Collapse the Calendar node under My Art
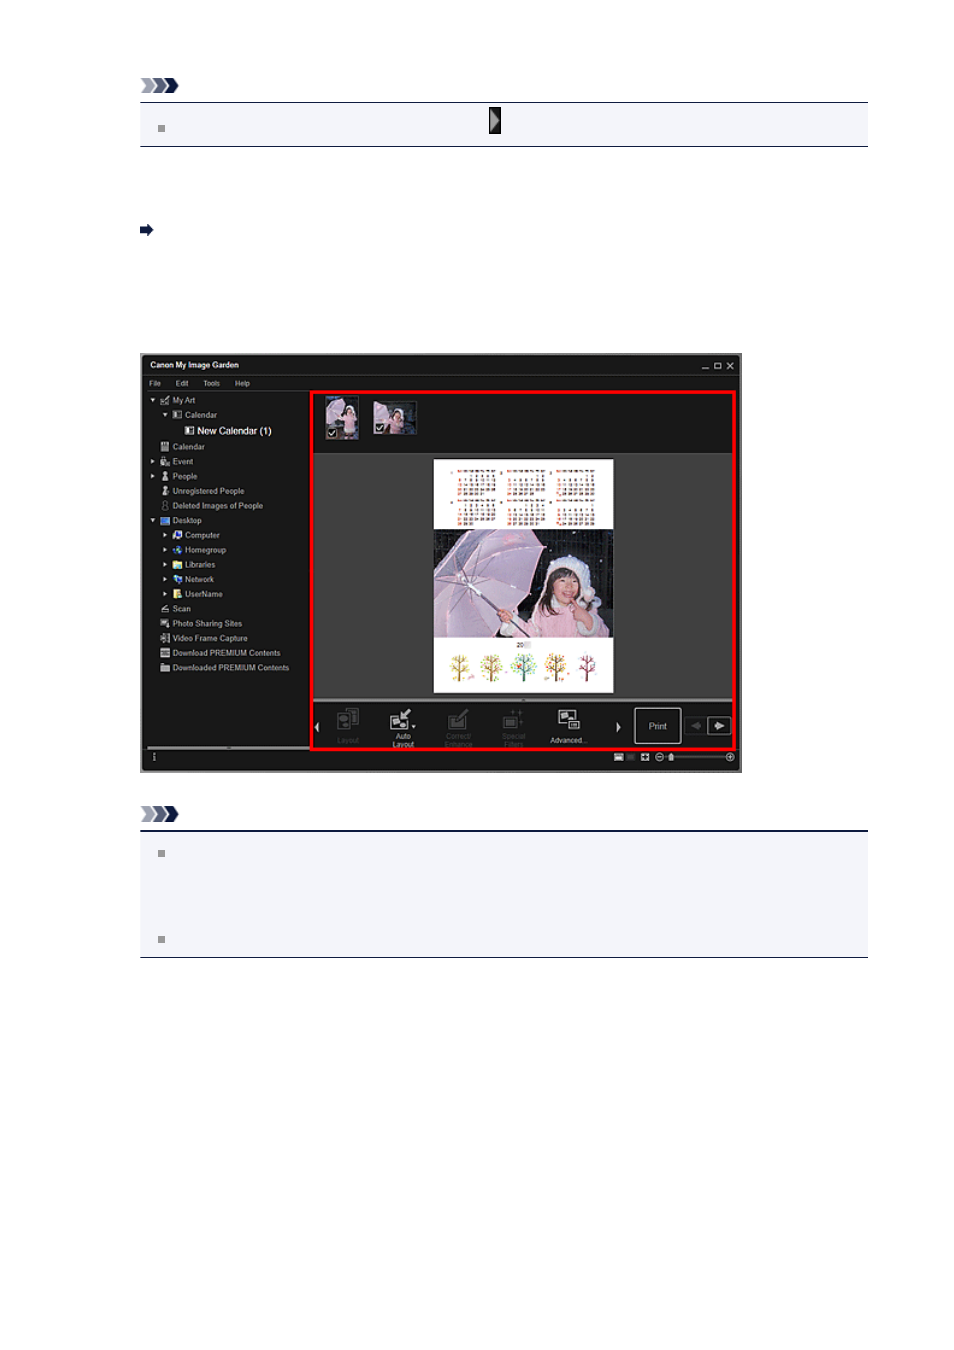The image size is (954, 1350). coord(165,415)
